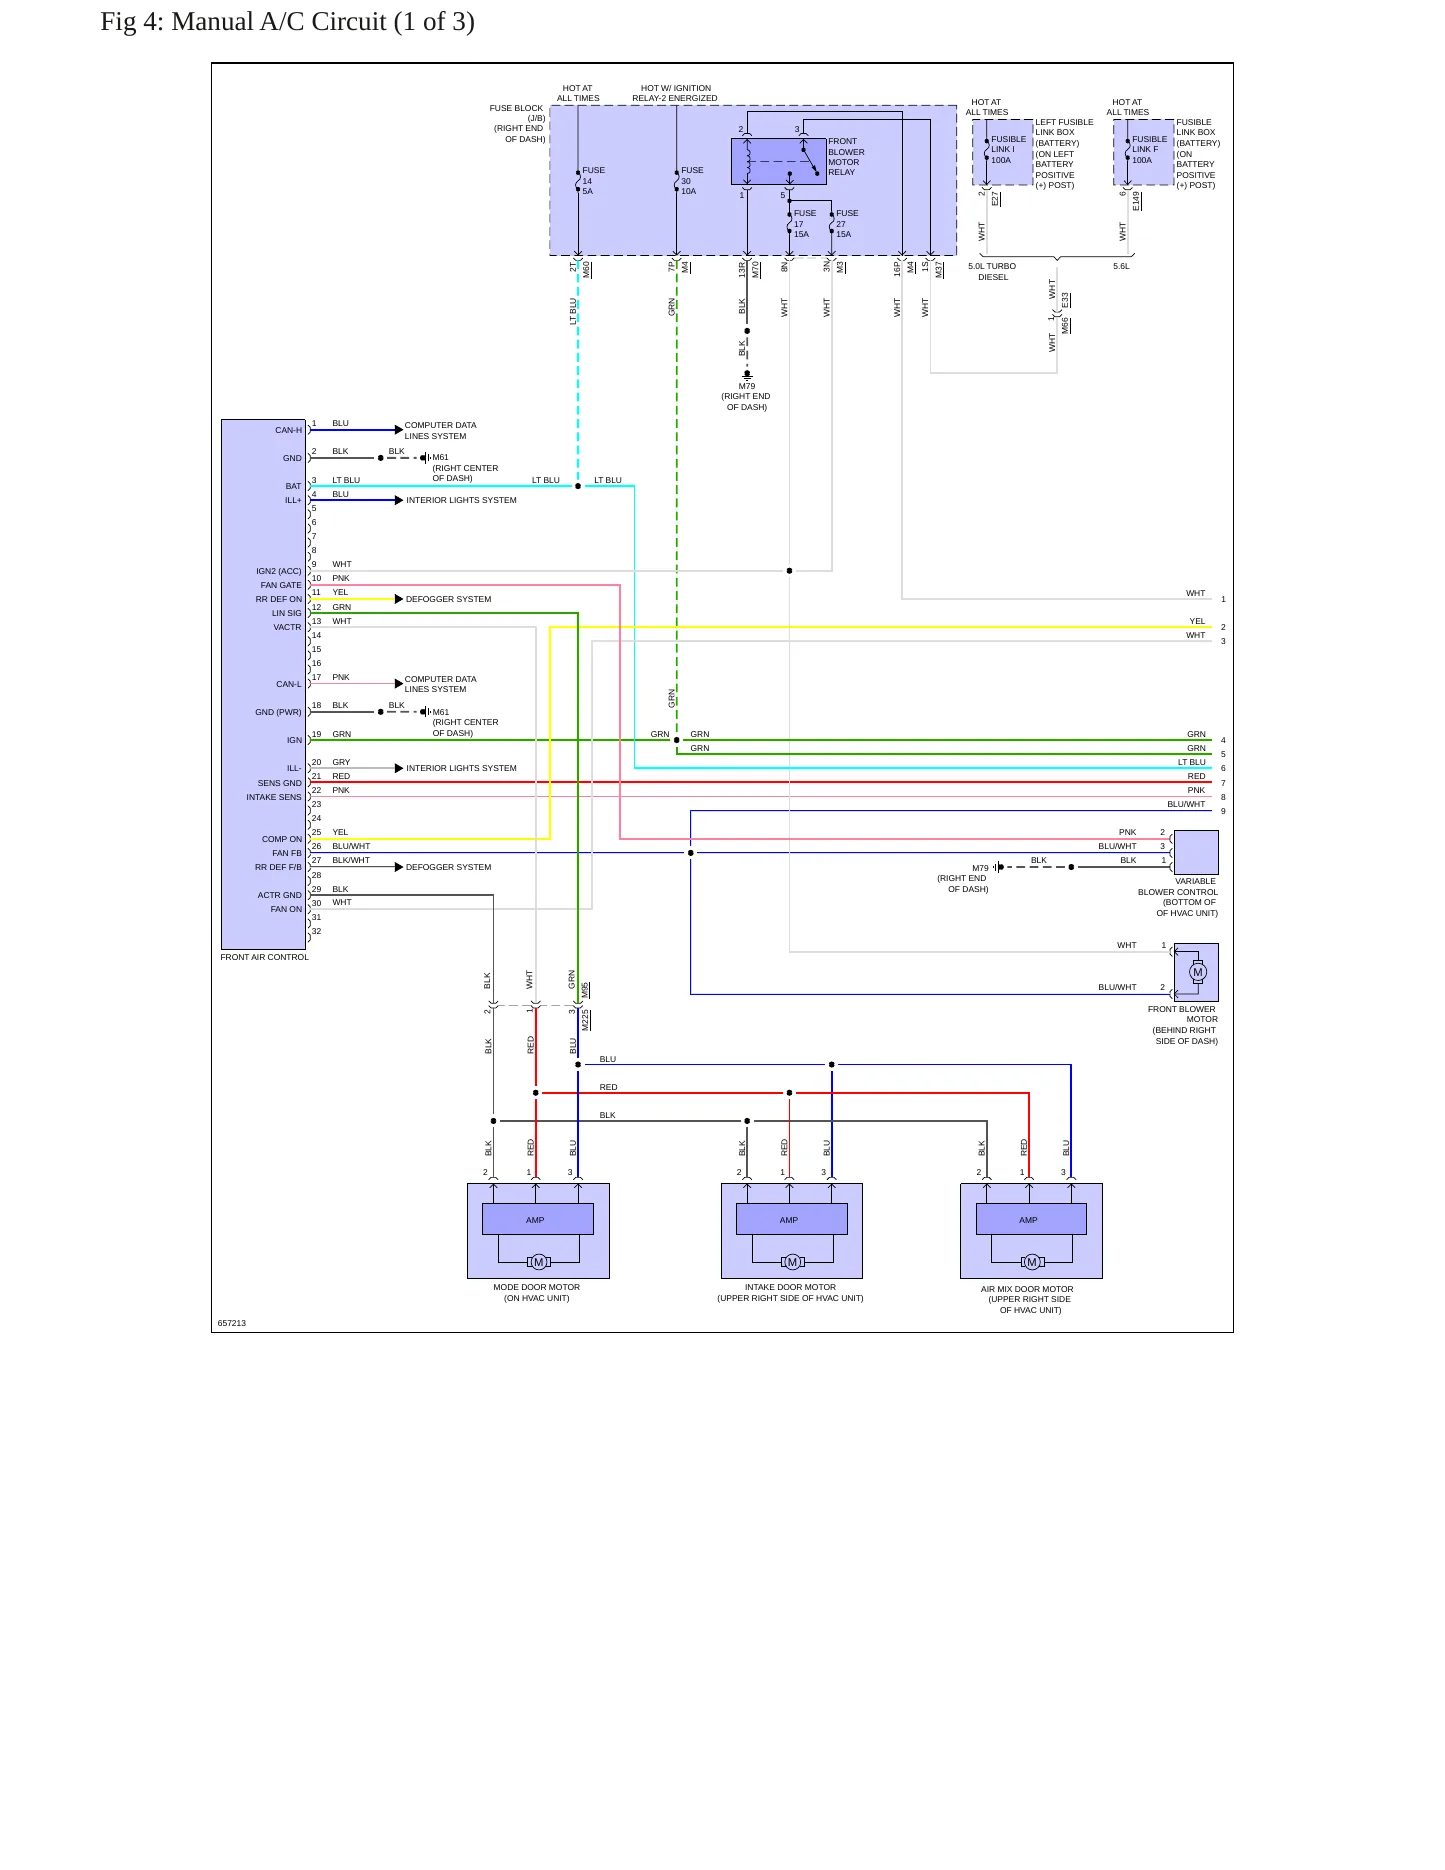Viewport: 1445px width, 1870px height.
Task: Click the M225 connector label
Action: pyautogui.click(x=586, y=1020)
